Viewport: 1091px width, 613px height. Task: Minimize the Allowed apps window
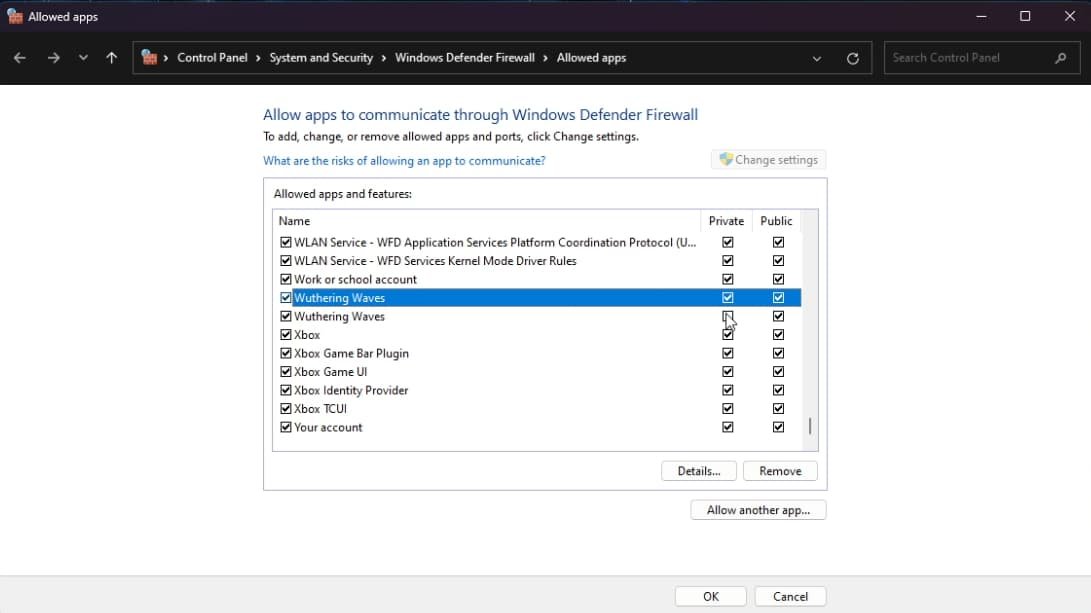(981, 16)
